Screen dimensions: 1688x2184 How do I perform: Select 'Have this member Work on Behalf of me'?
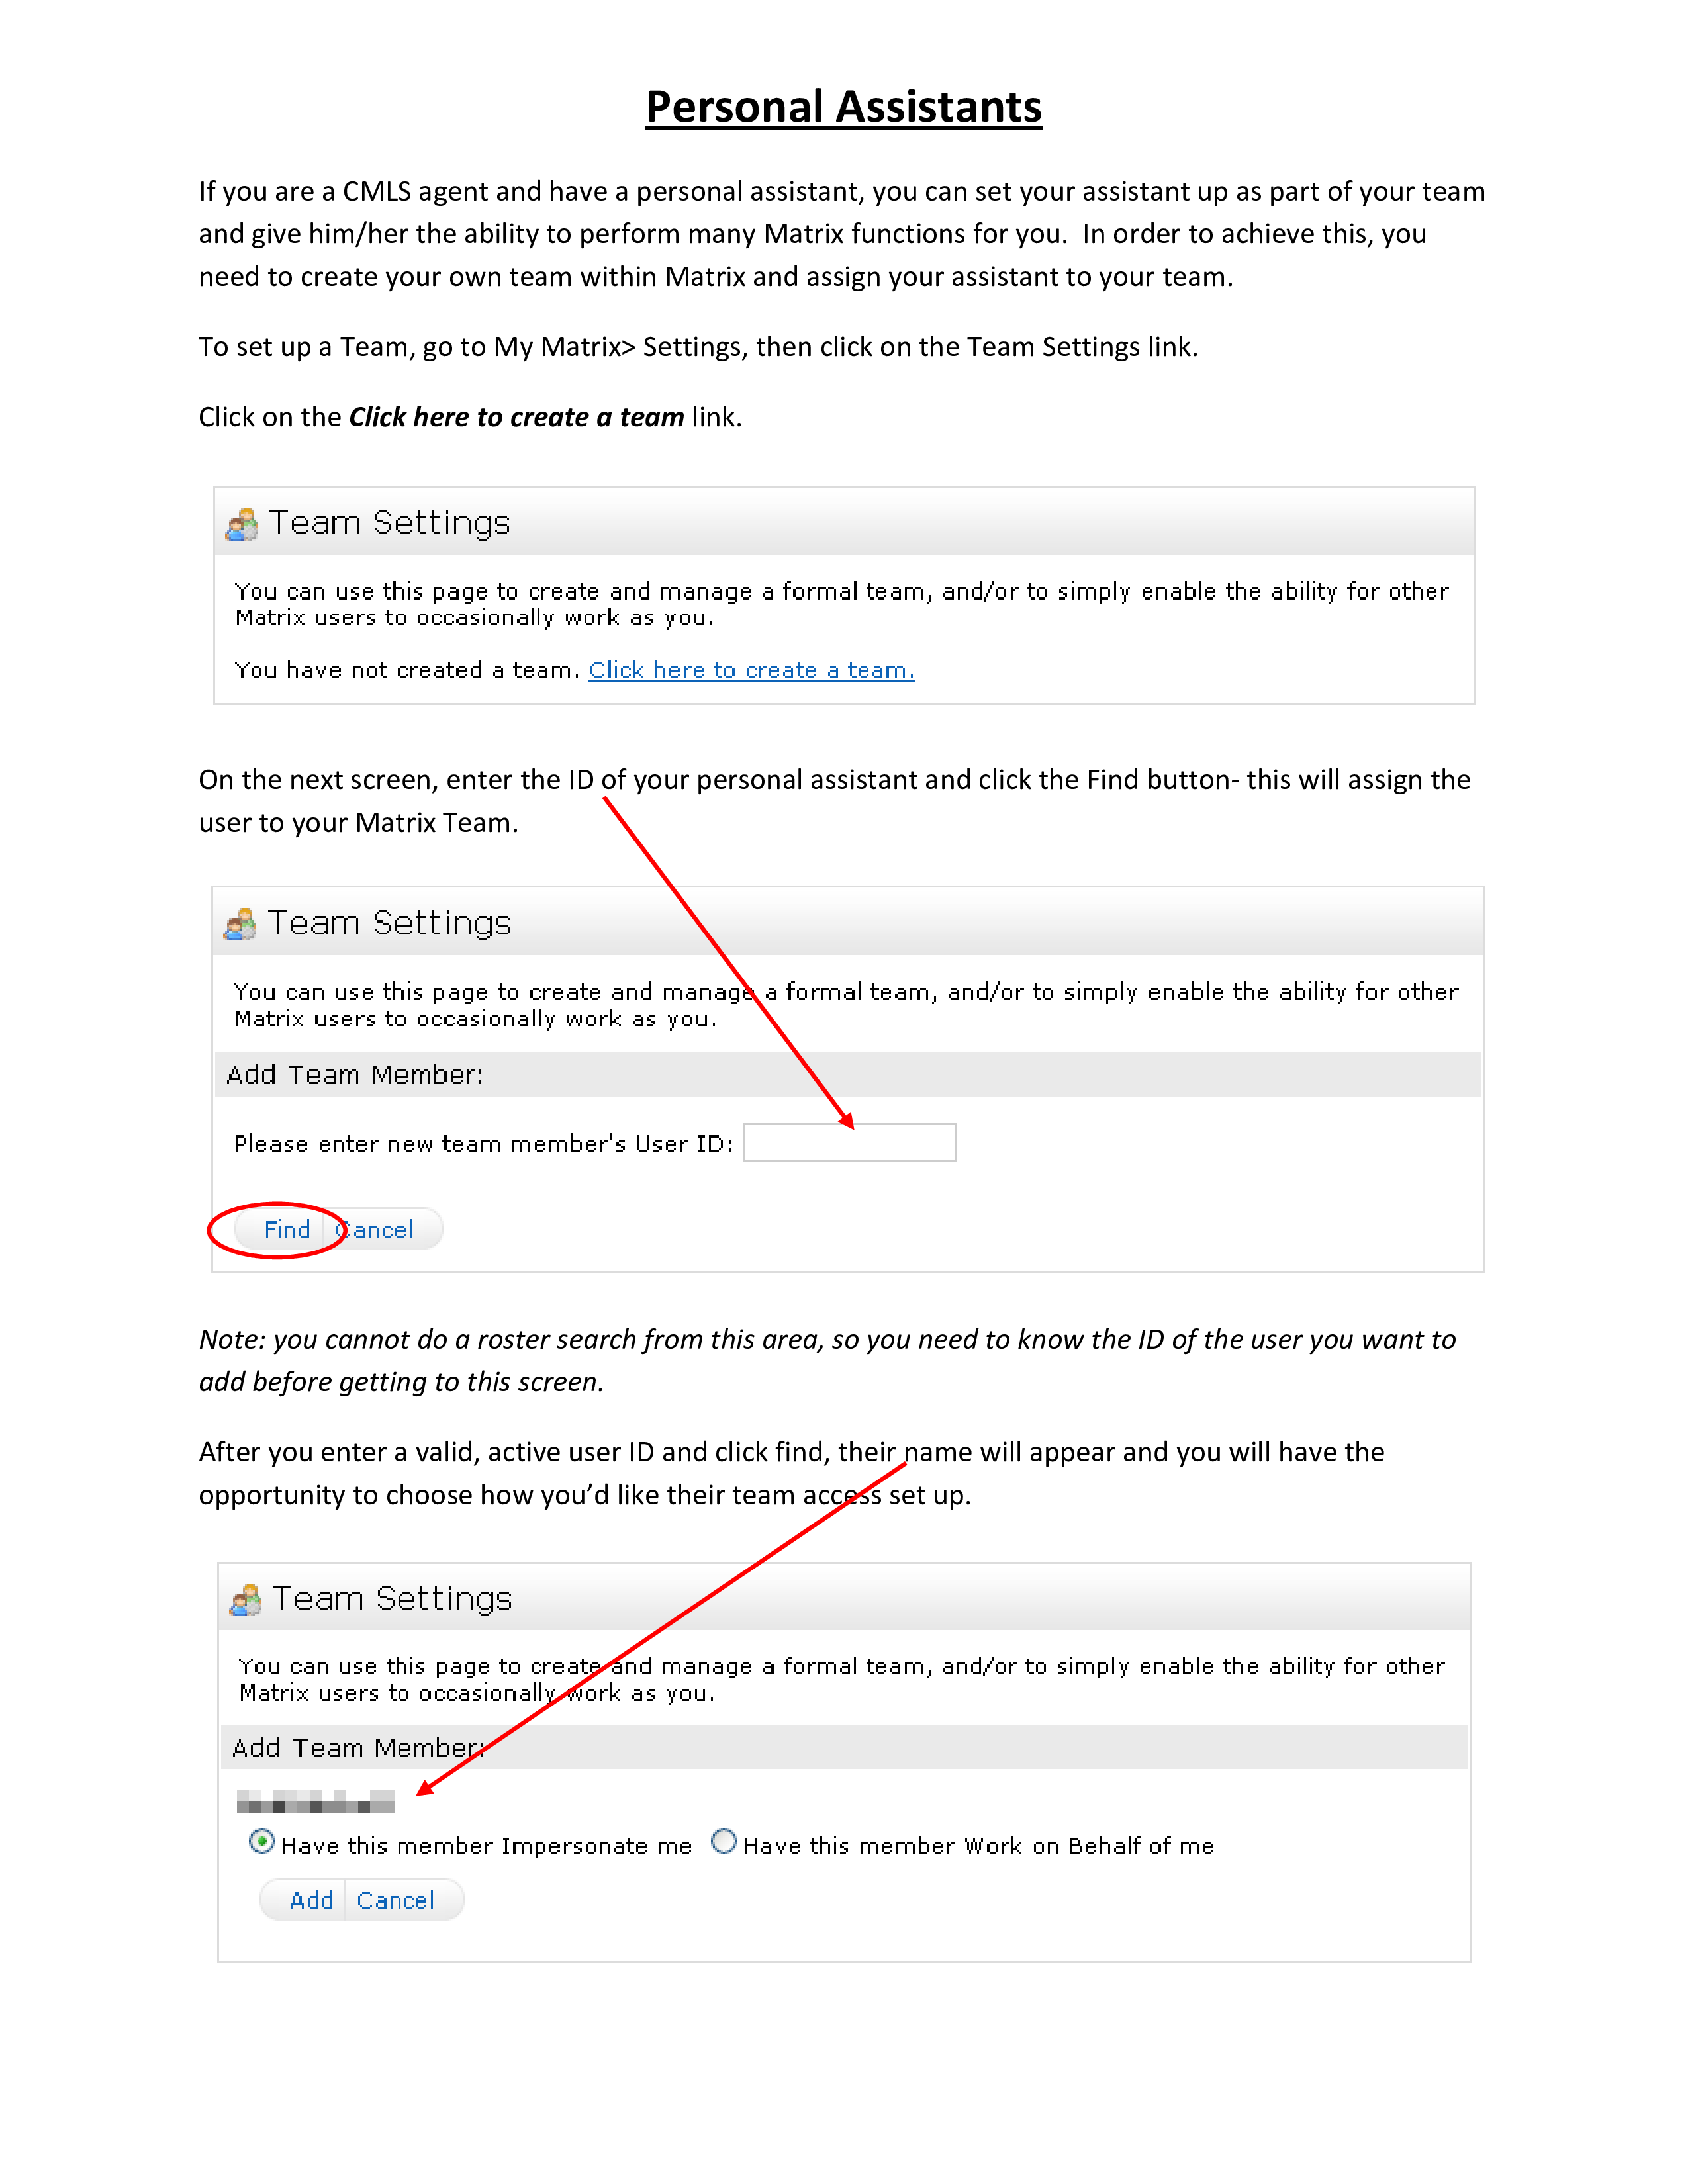point(724,1841)
